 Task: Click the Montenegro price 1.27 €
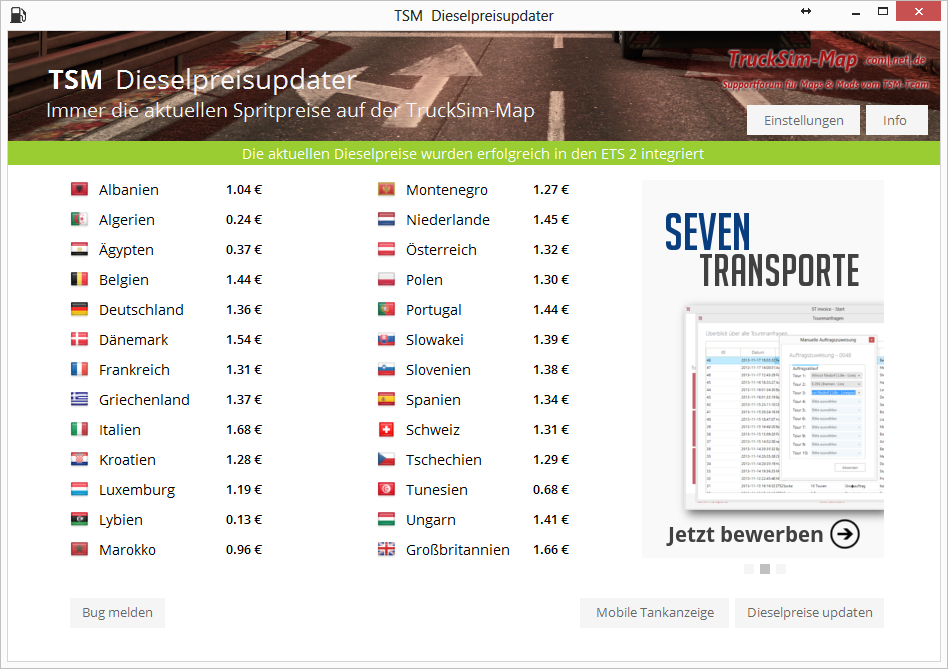click(x=551, y=190)
